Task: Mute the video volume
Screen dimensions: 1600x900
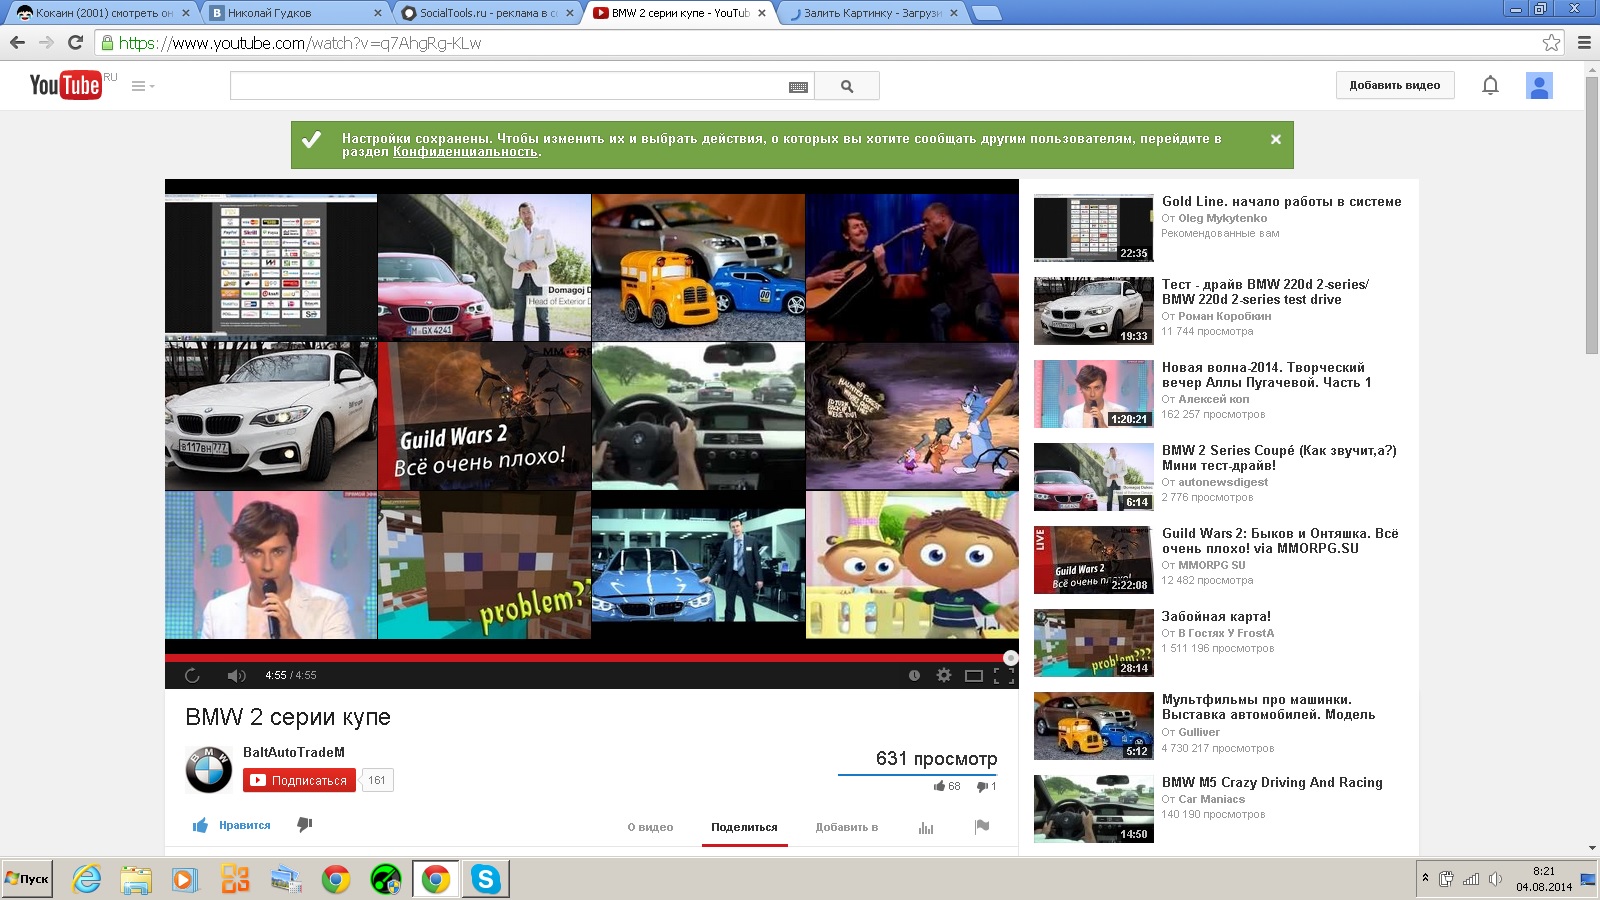Action: pos(236,675)
